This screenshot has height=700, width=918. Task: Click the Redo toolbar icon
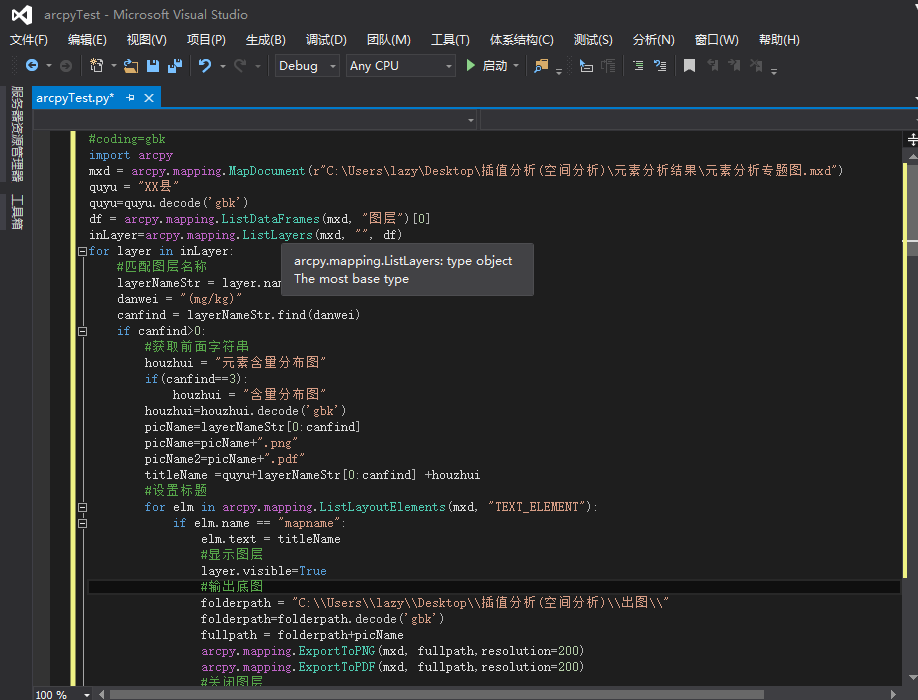click(x=239, y=66)
